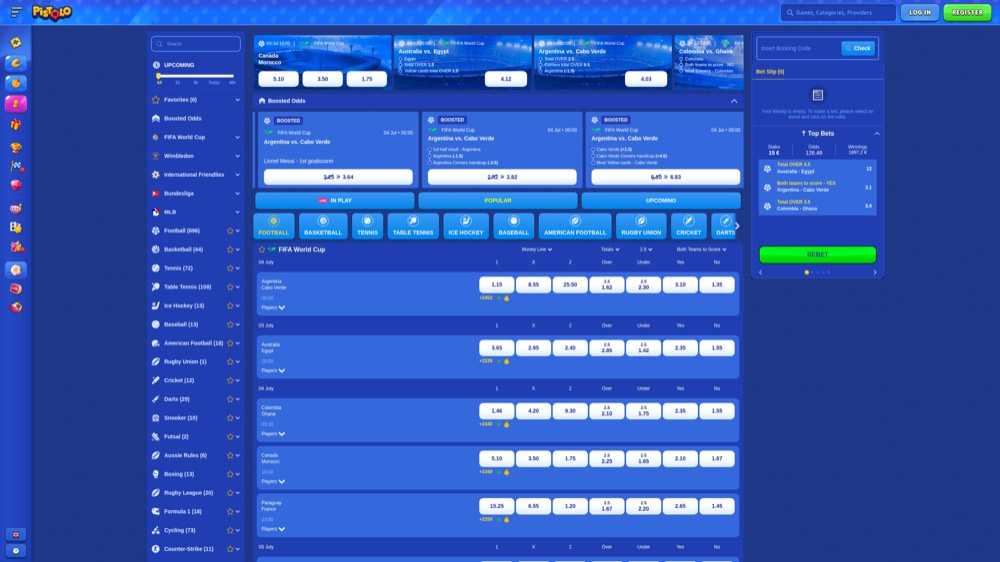The width and height of the screenshot is (1000, 562).
Task: Open the Totals market dropdown
Action: pyautogui.click(x=610, y=249)
